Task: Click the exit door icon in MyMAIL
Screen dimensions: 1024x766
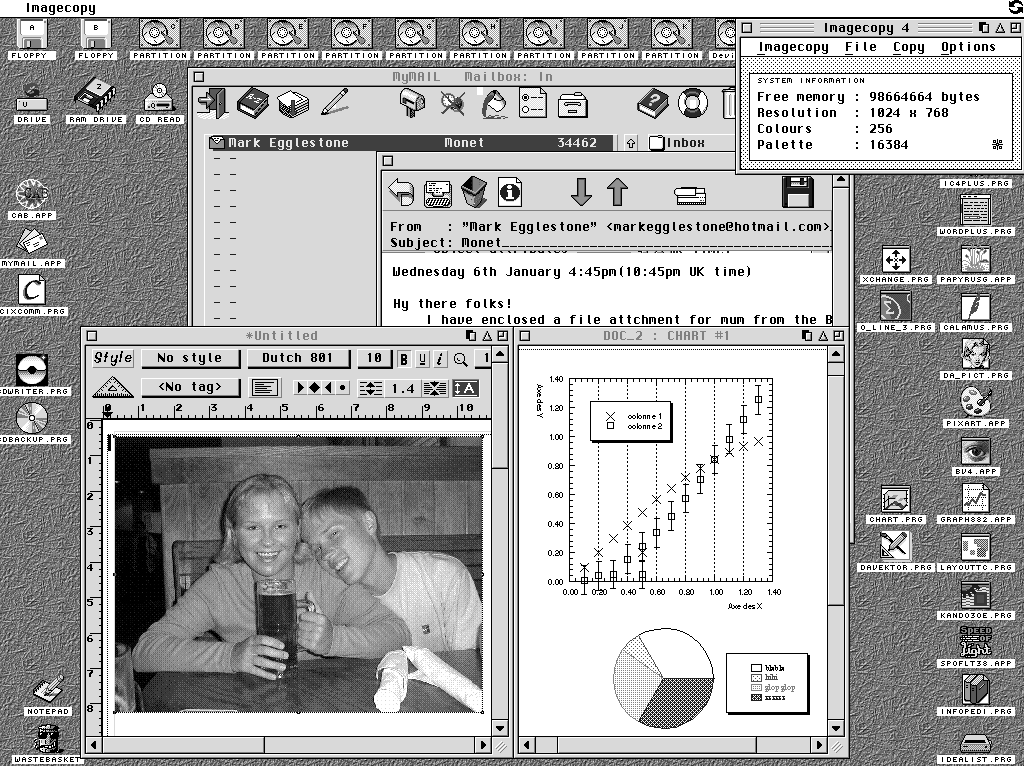Action: coord(212,104)
